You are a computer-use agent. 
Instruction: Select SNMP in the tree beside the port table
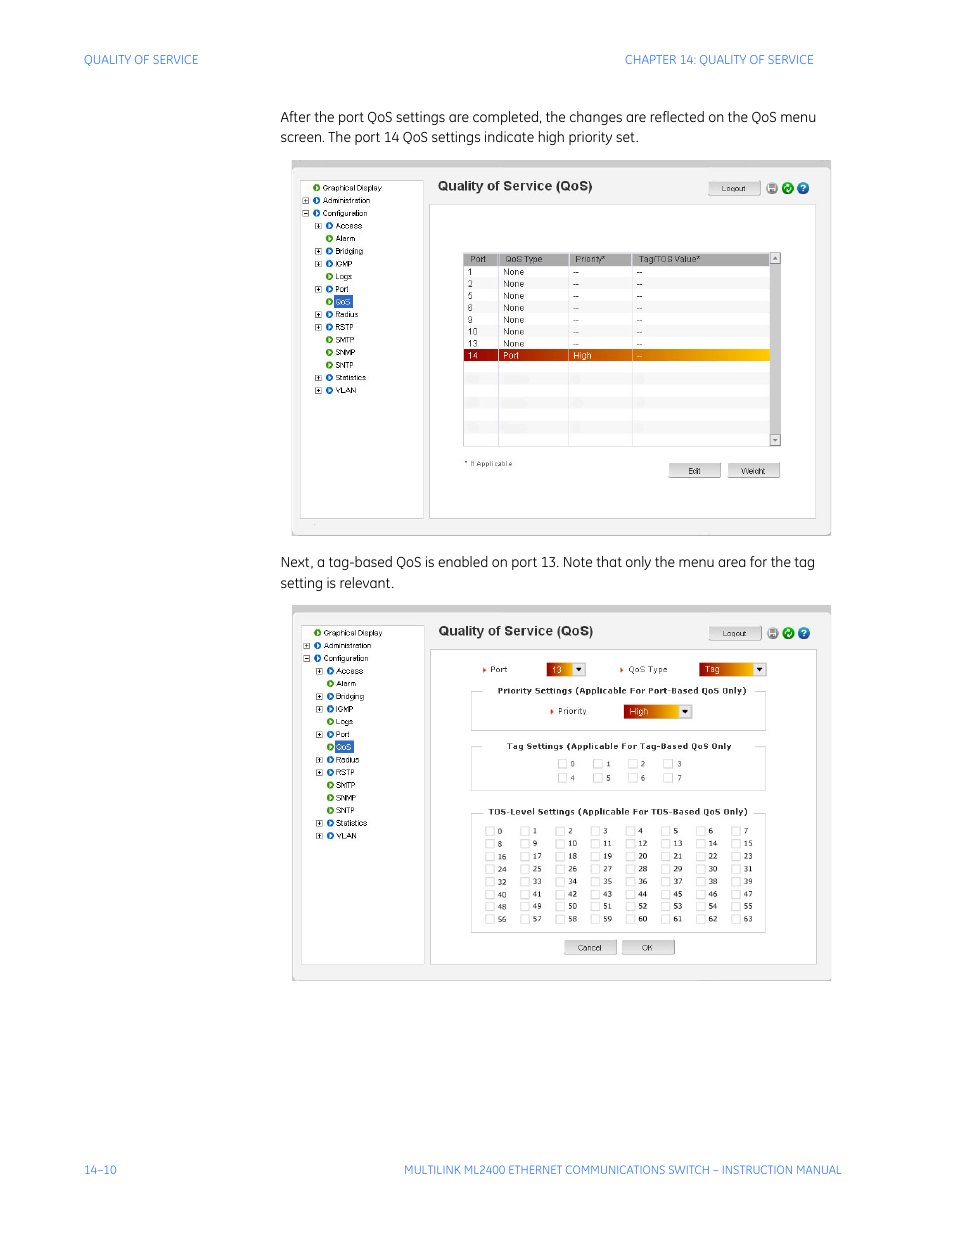[x=344, y=352]
